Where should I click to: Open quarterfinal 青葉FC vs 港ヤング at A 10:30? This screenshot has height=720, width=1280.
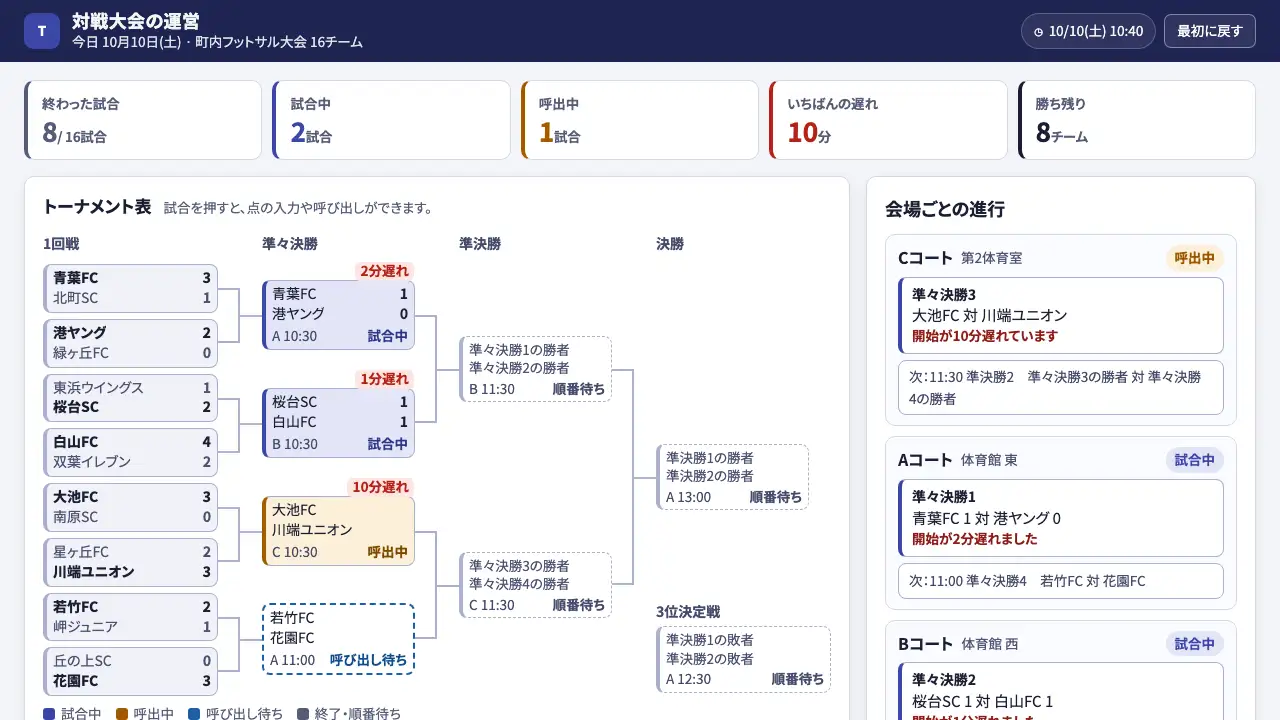(339, 315)
